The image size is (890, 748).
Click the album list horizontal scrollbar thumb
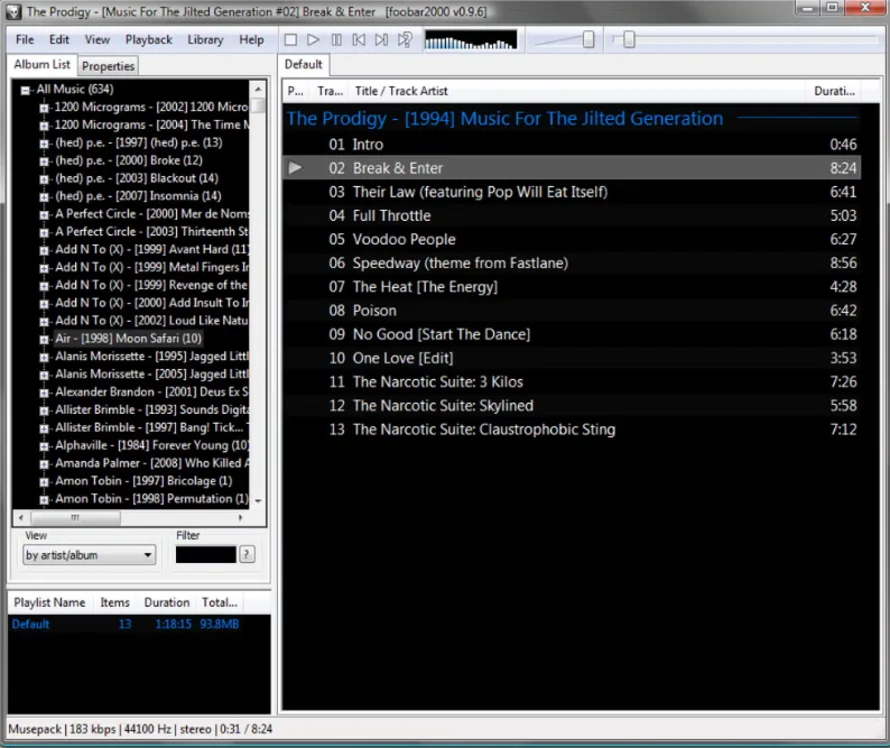pos(75,518)
